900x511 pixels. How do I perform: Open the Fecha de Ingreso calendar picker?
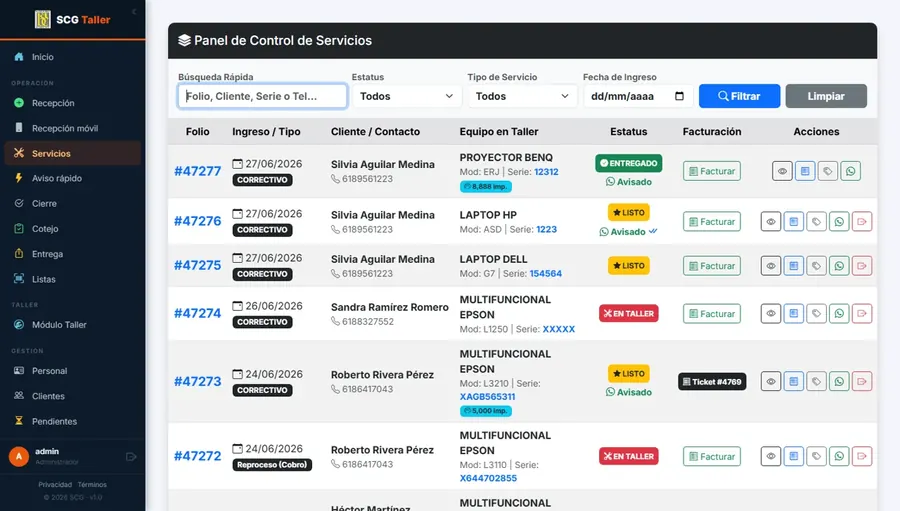(680, 96)
